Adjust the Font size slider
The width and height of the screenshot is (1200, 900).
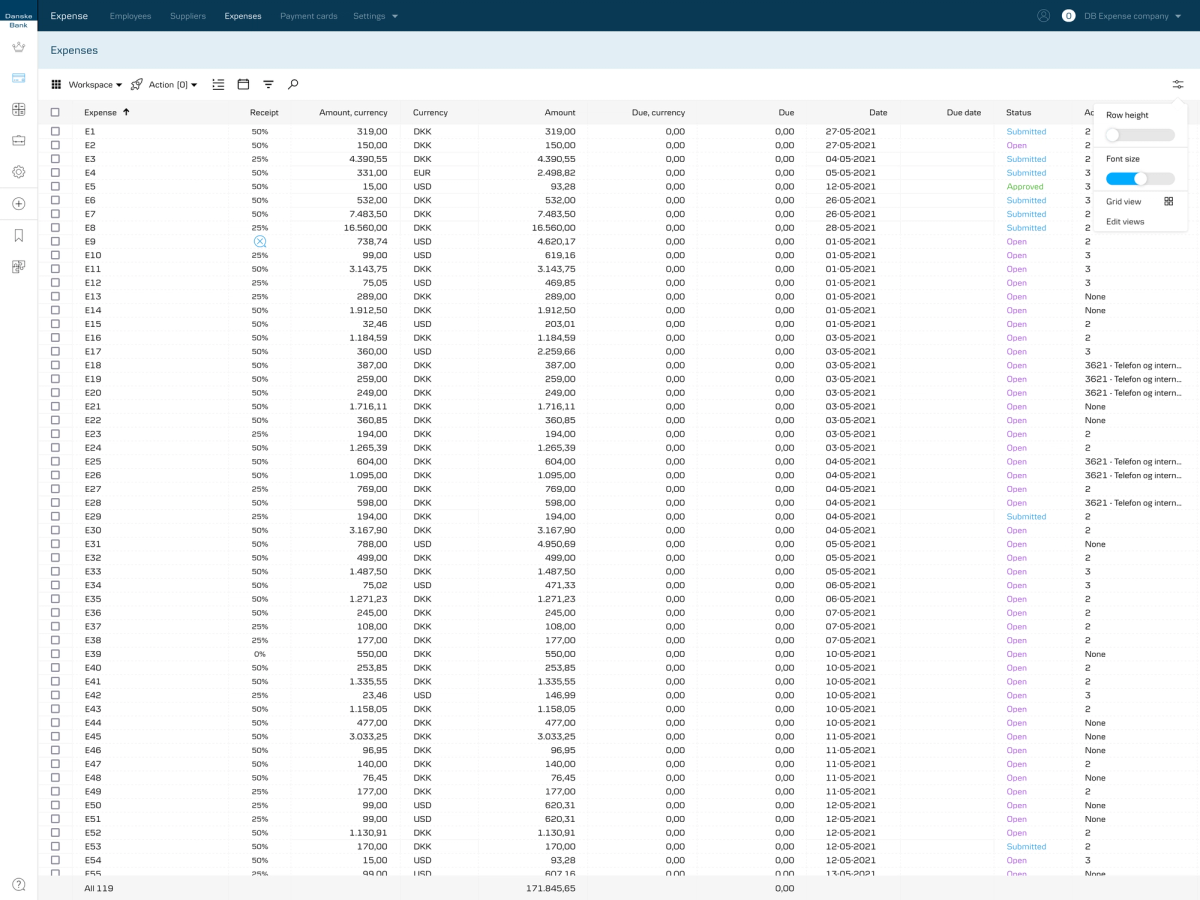1140,178
